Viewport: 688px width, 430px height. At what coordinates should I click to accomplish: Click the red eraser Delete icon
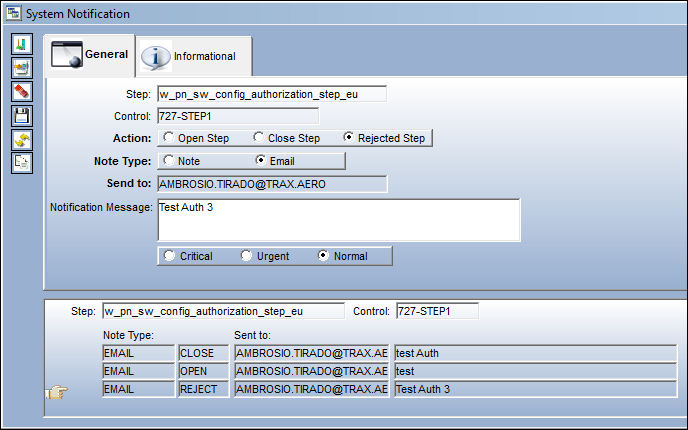(22, 91)
